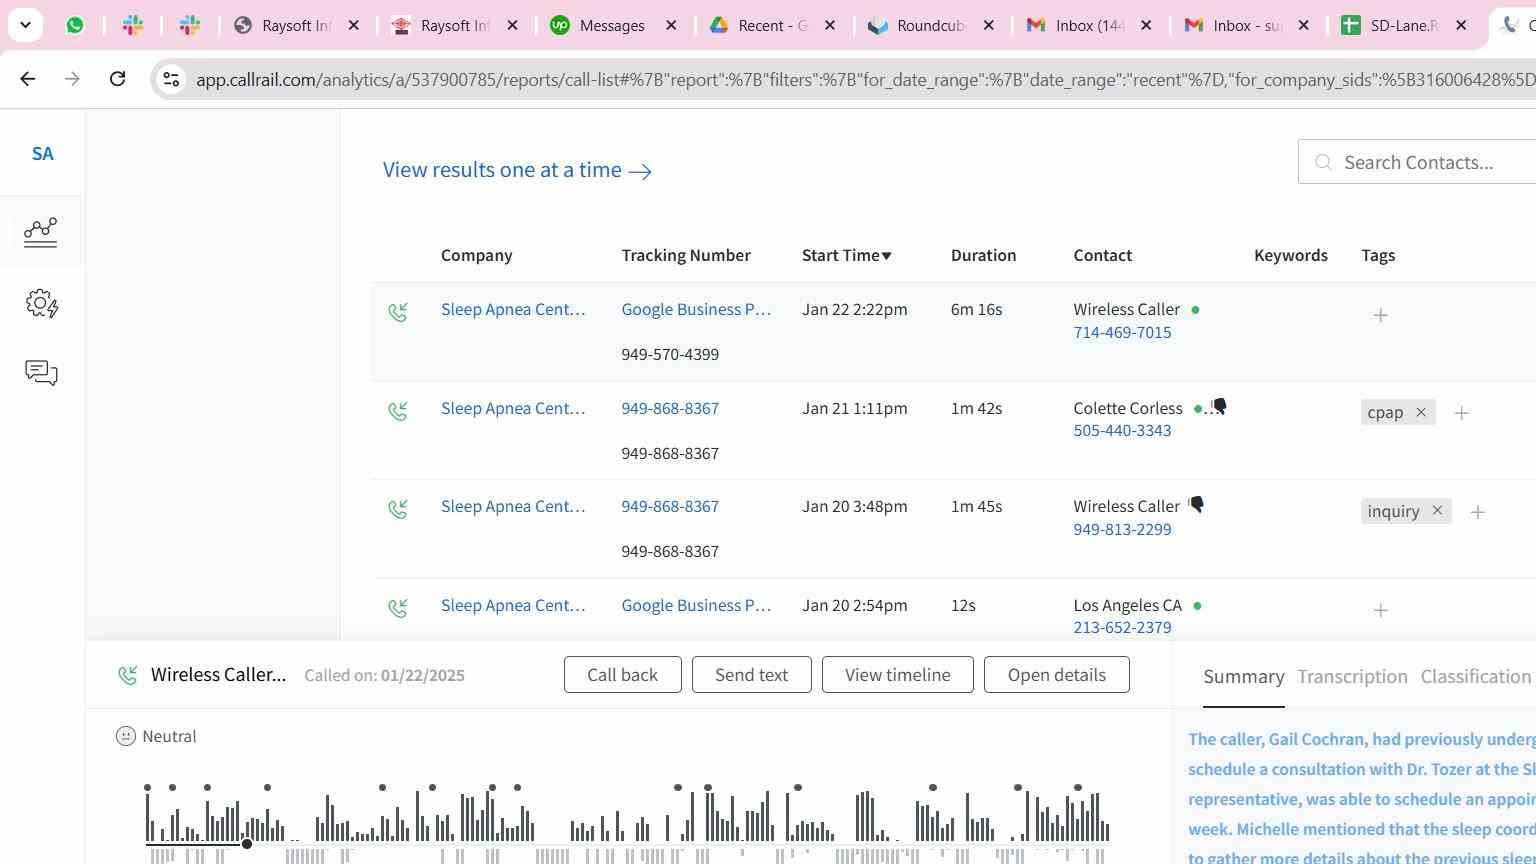Click the Tracking Number column header
The image size is (1536, 864).
point(686,255)
